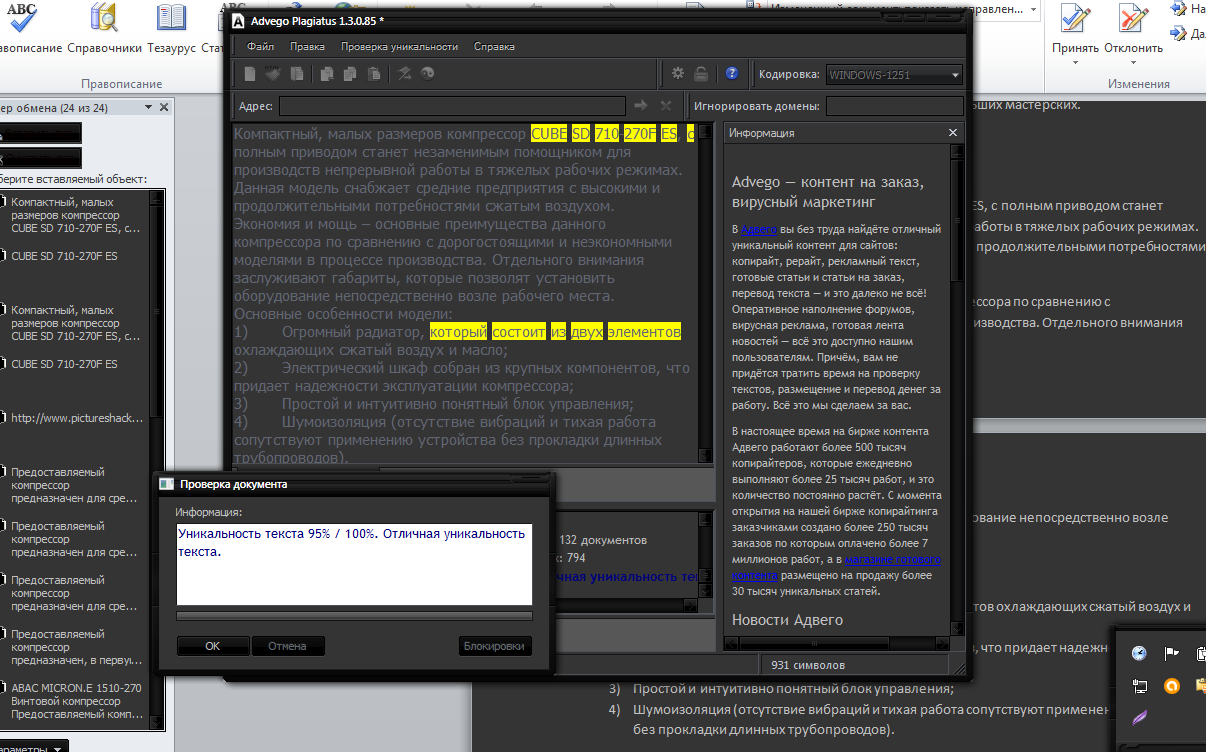This screenshot has width=1206, height=752.
Task: Expand the Принять dropdown arrow in Word
Action: coord(1075,62)
